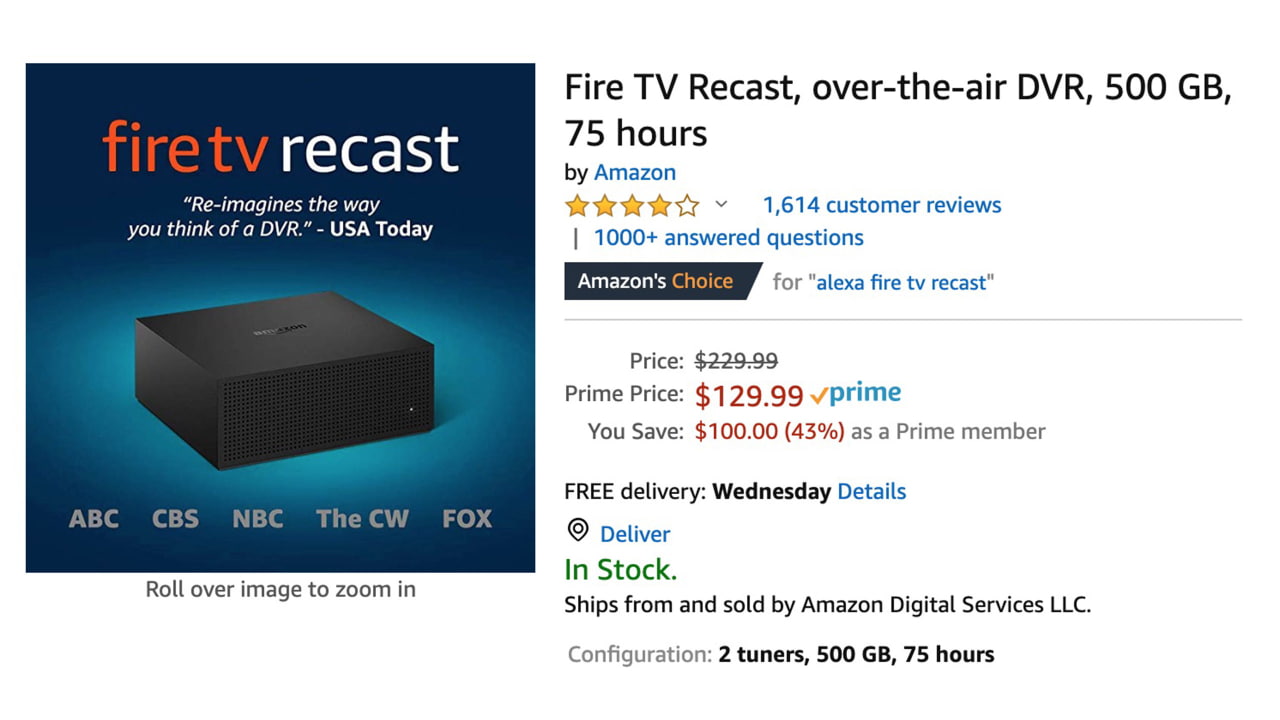View the 1000+ answered questions

point(728,237)
